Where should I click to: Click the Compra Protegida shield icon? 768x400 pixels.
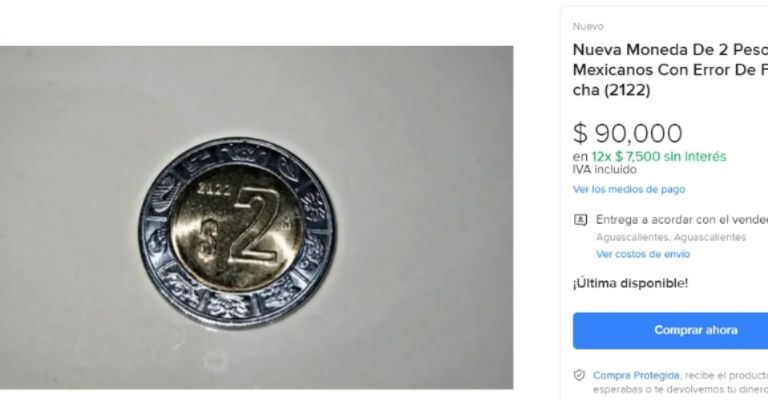(x=579, y=376)
